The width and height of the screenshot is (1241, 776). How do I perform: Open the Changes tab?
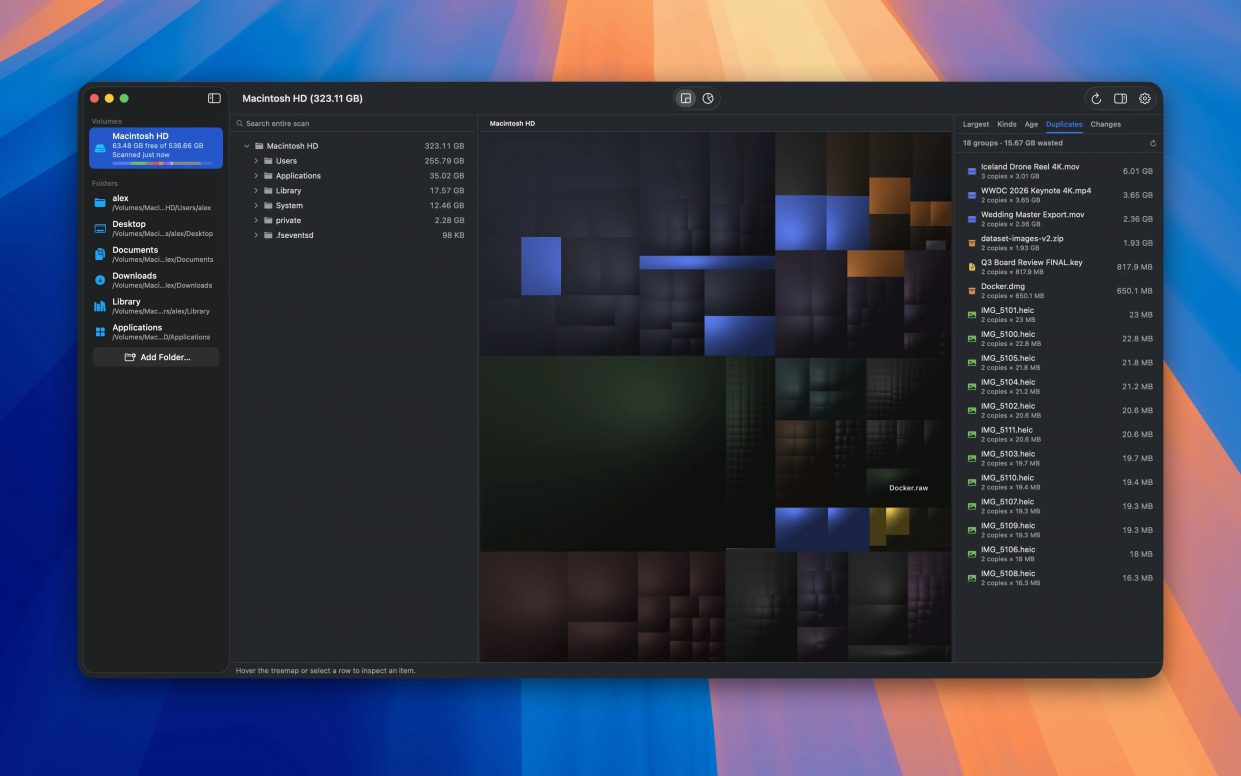pyautogui.click(x=1106, y=125)
